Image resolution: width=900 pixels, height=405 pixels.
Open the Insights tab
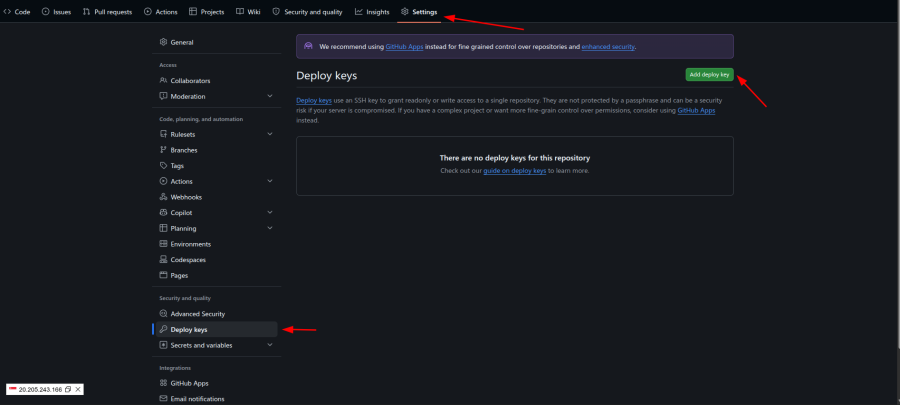(372, 11)
